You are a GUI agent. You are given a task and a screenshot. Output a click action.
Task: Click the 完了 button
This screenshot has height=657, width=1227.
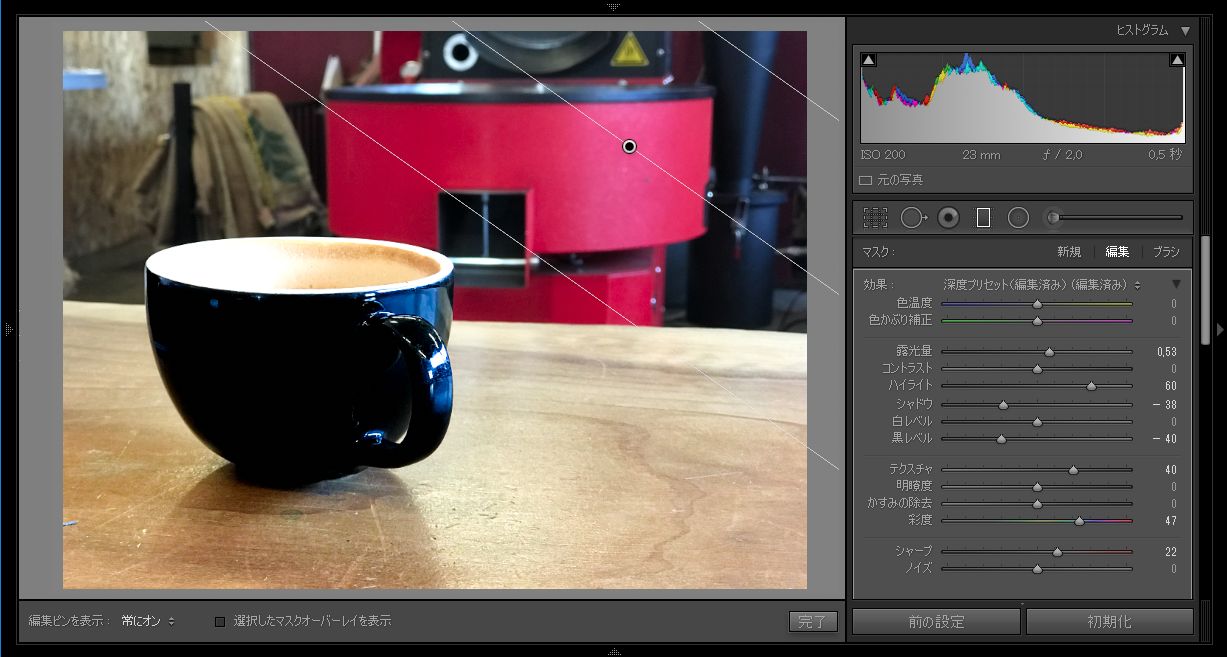pos(813,621)
